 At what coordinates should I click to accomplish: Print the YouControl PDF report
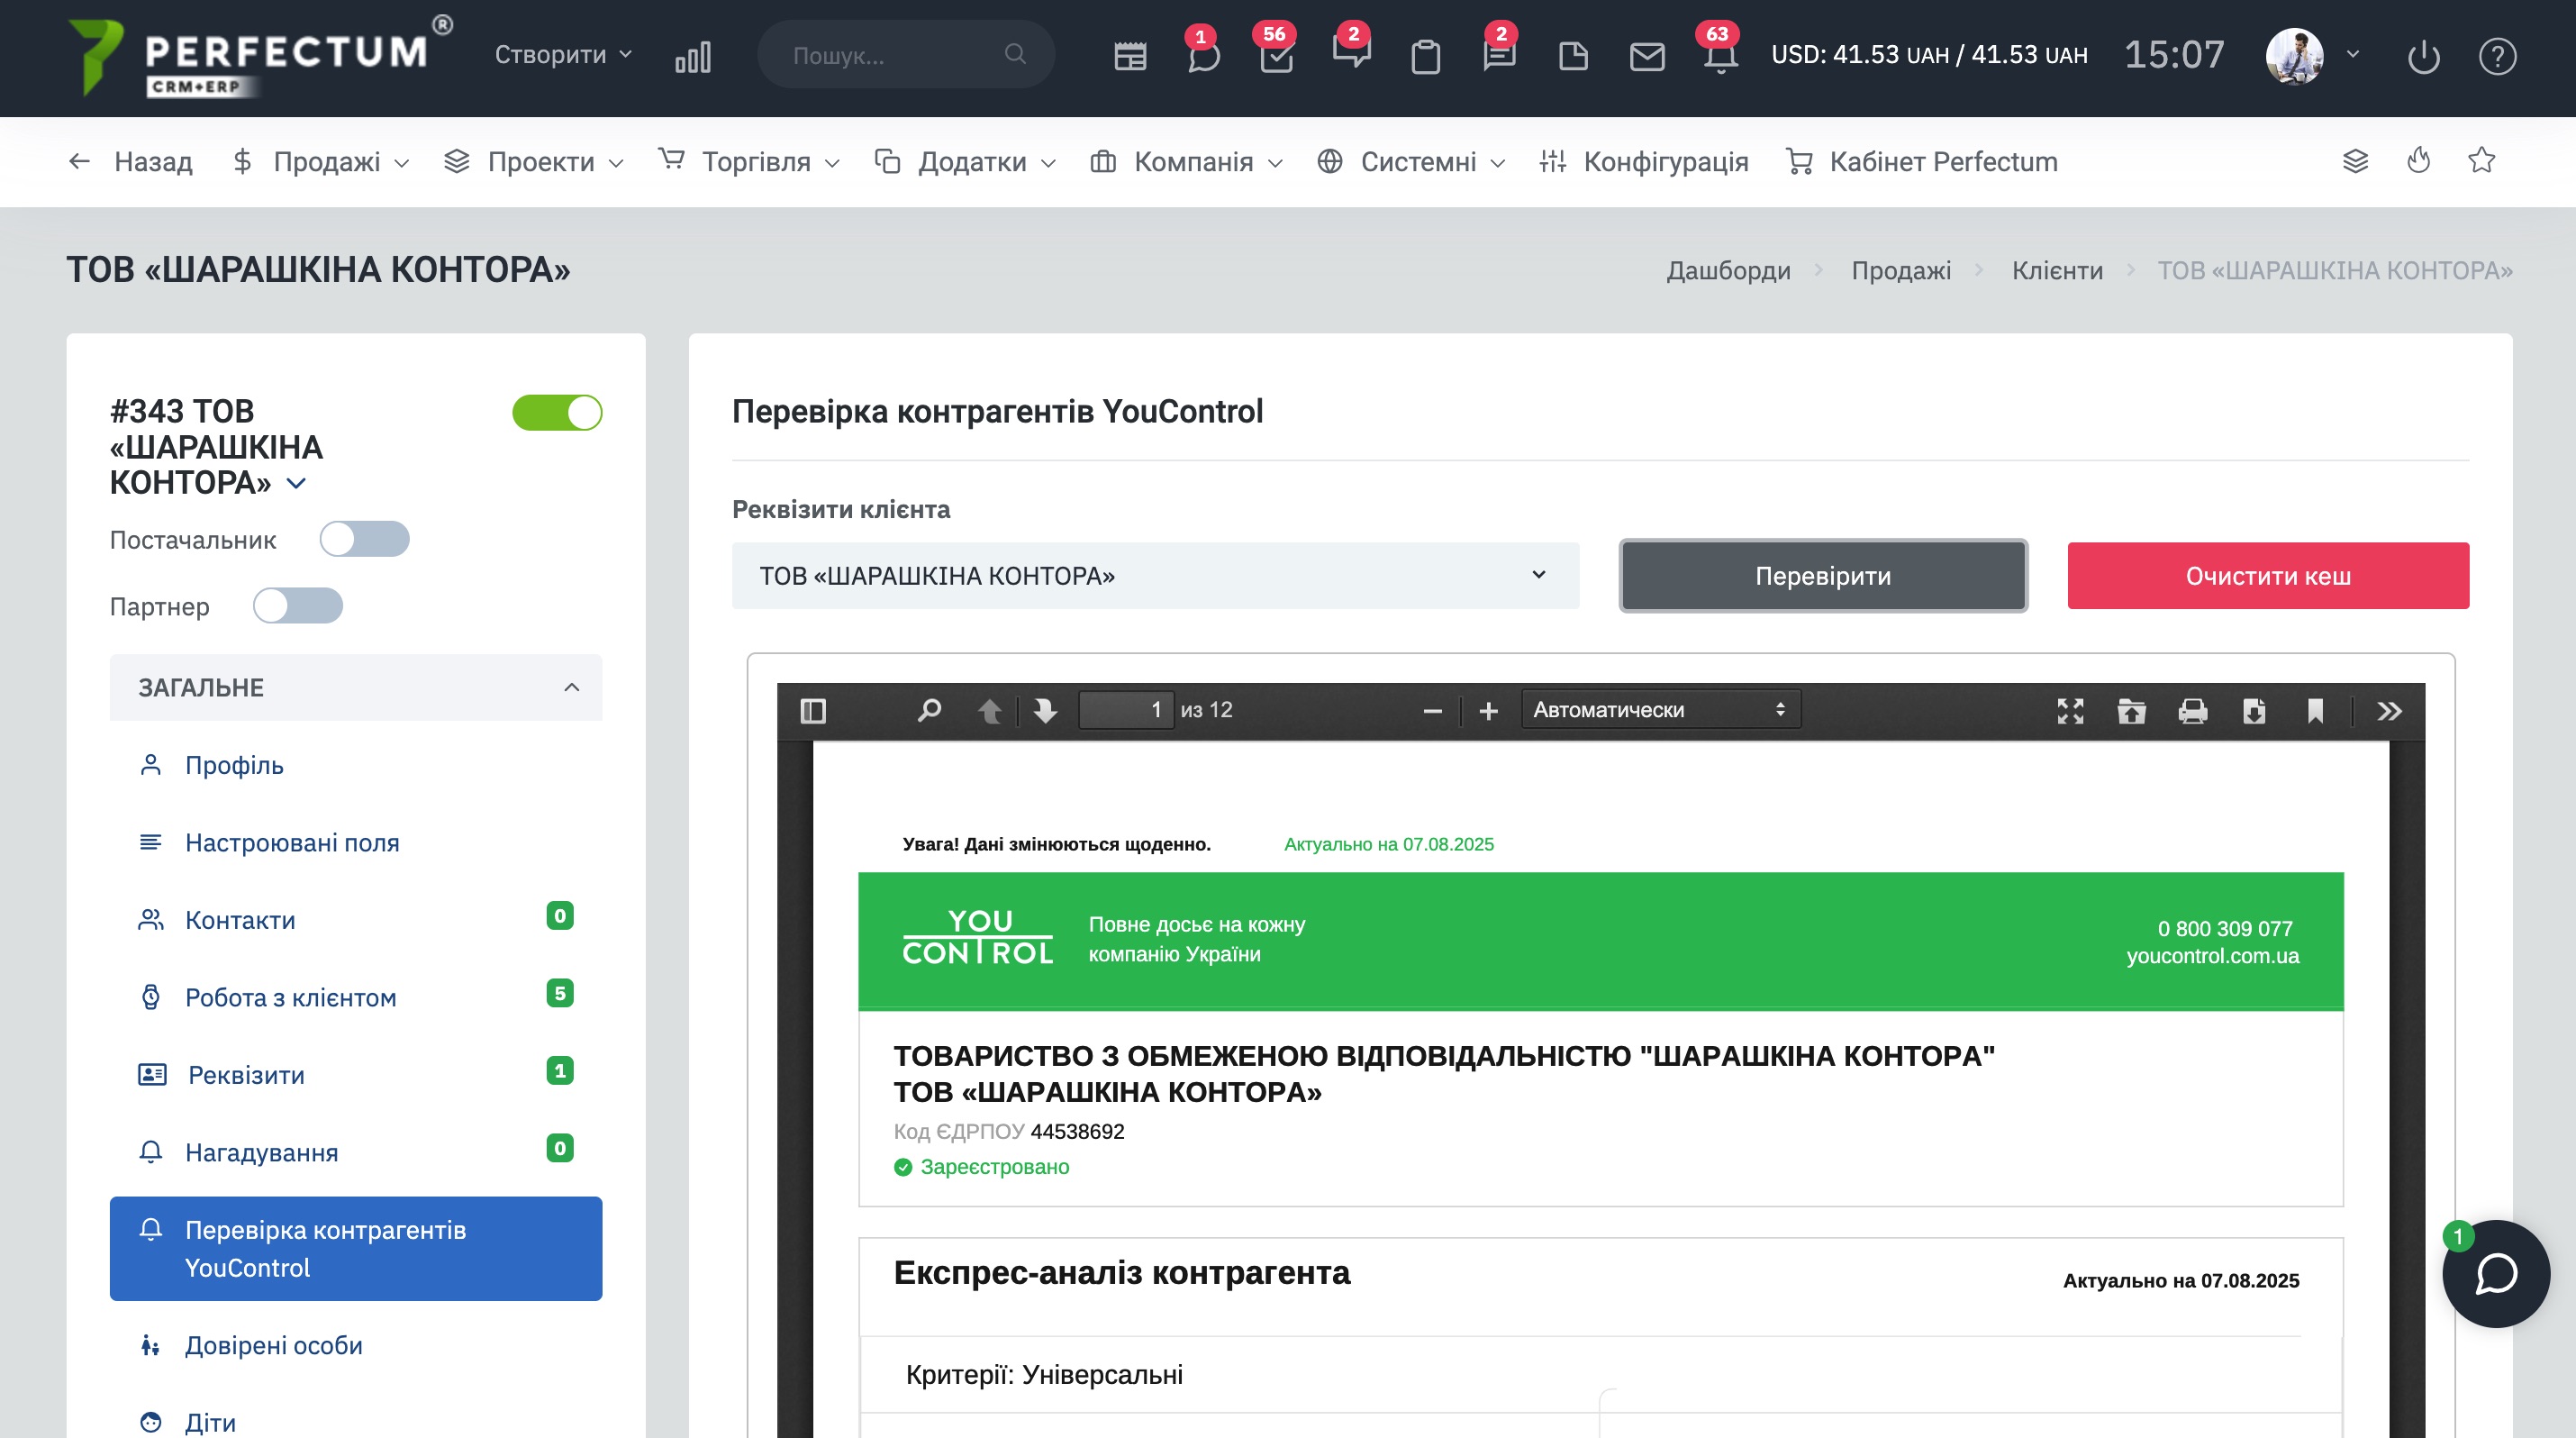2192,711
